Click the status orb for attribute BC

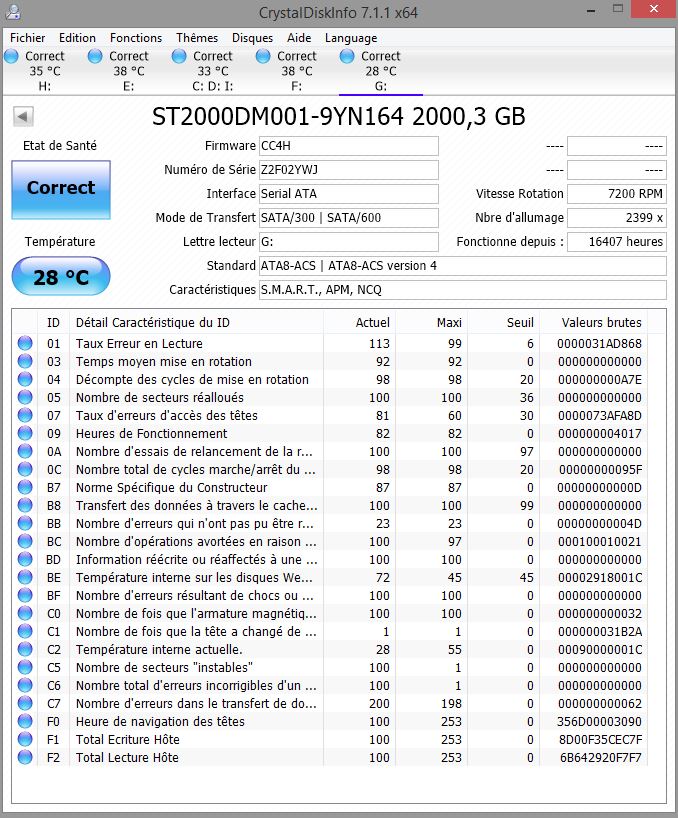tap(25, 541)
